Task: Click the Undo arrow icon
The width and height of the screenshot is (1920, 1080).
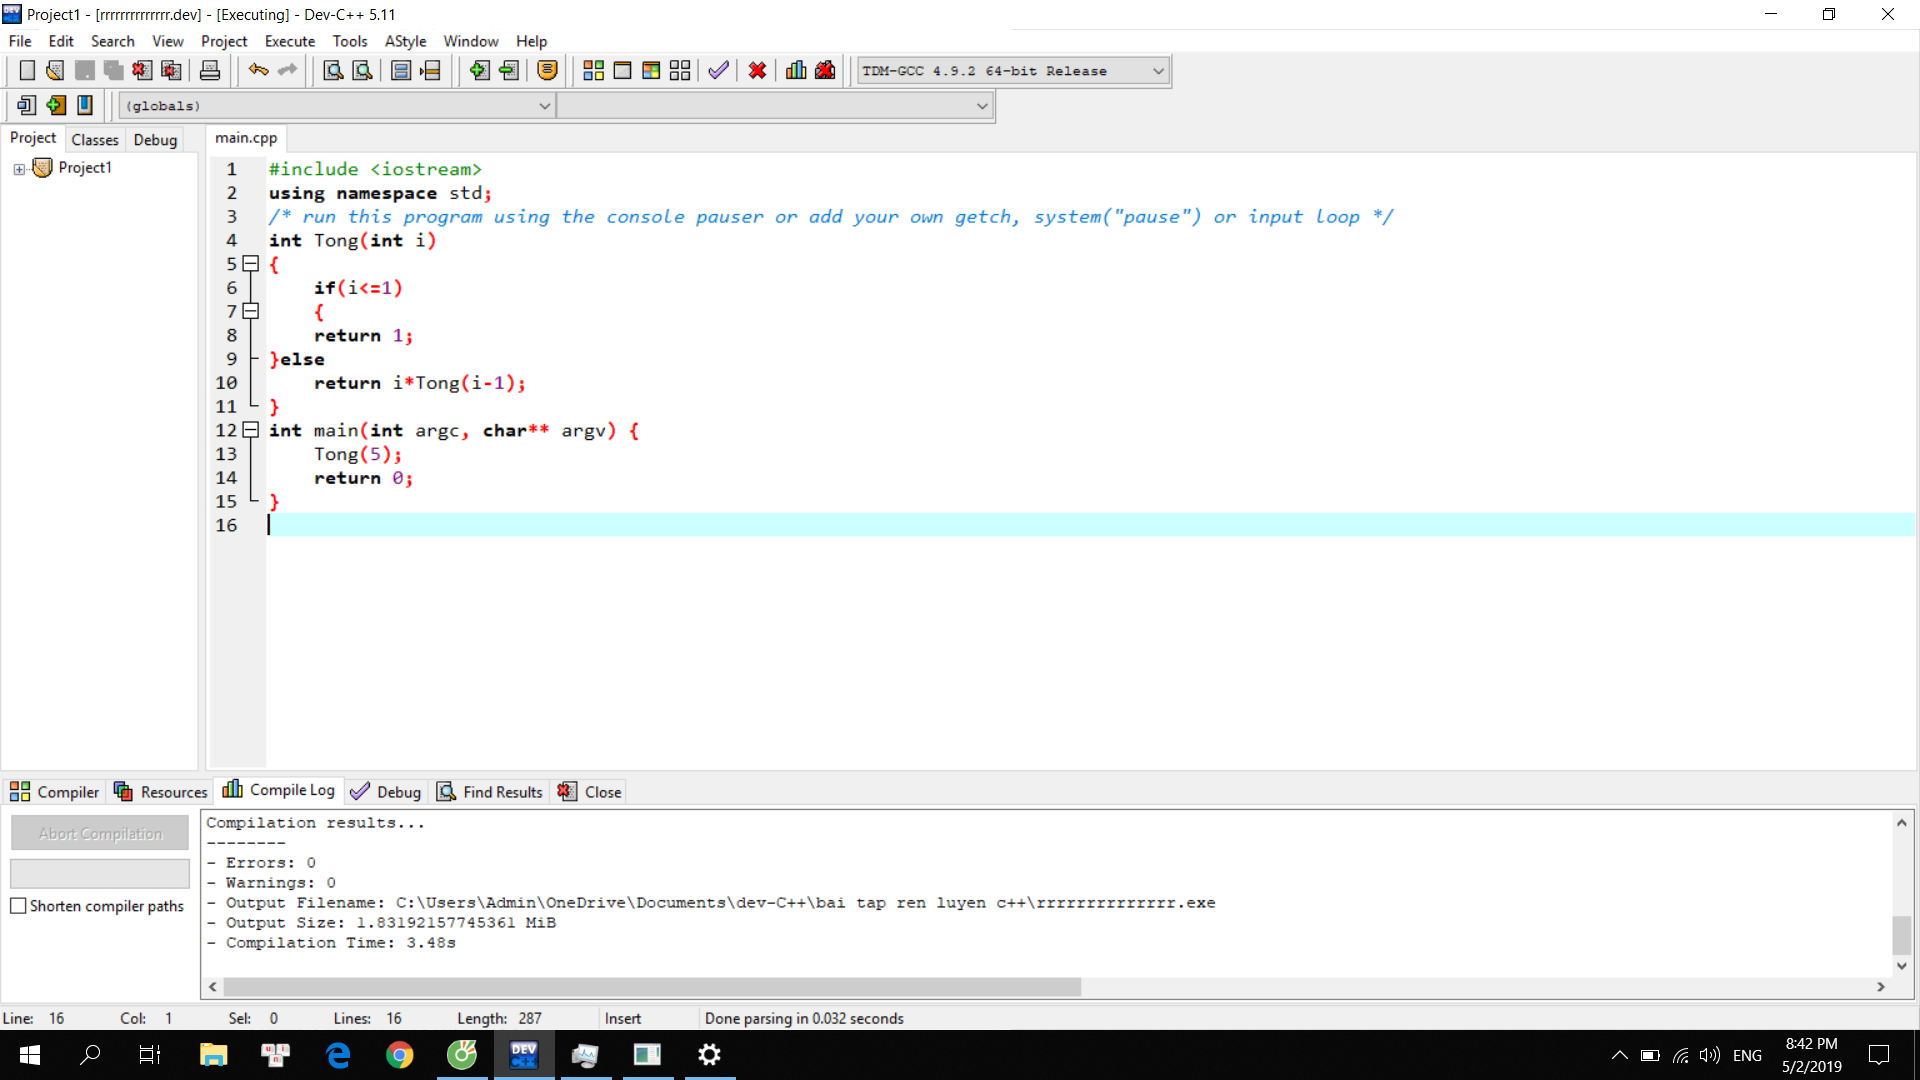Action: click(258, 70)
